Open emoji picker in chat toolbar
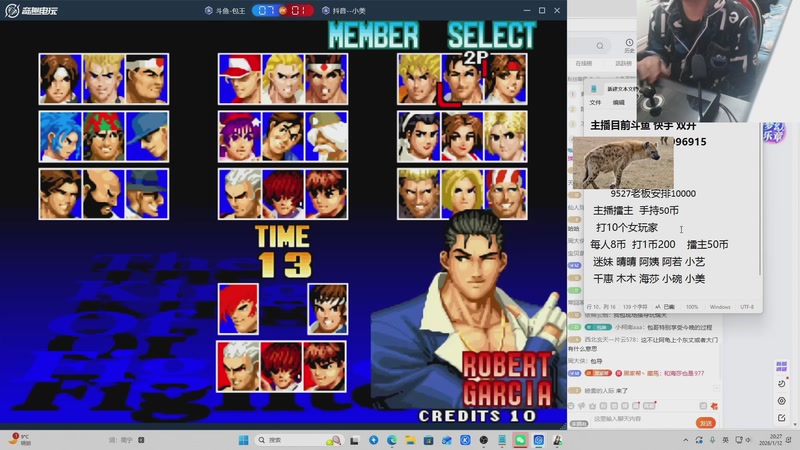 point(571,406)
